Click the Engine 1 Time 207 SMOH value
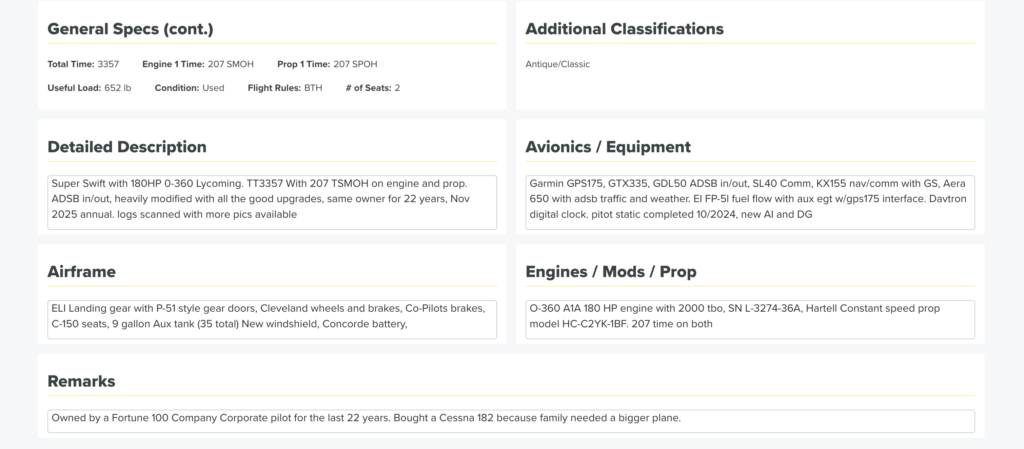The width and height of the screenshot is (1024, 449). tap(230, 65)
